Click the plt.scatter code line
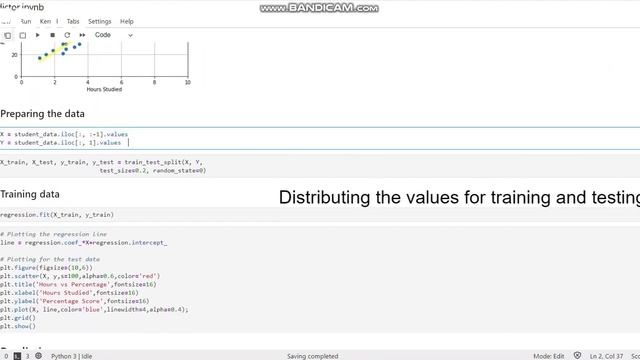The width and height of the screenshot is (640, 360). point(80,276)
